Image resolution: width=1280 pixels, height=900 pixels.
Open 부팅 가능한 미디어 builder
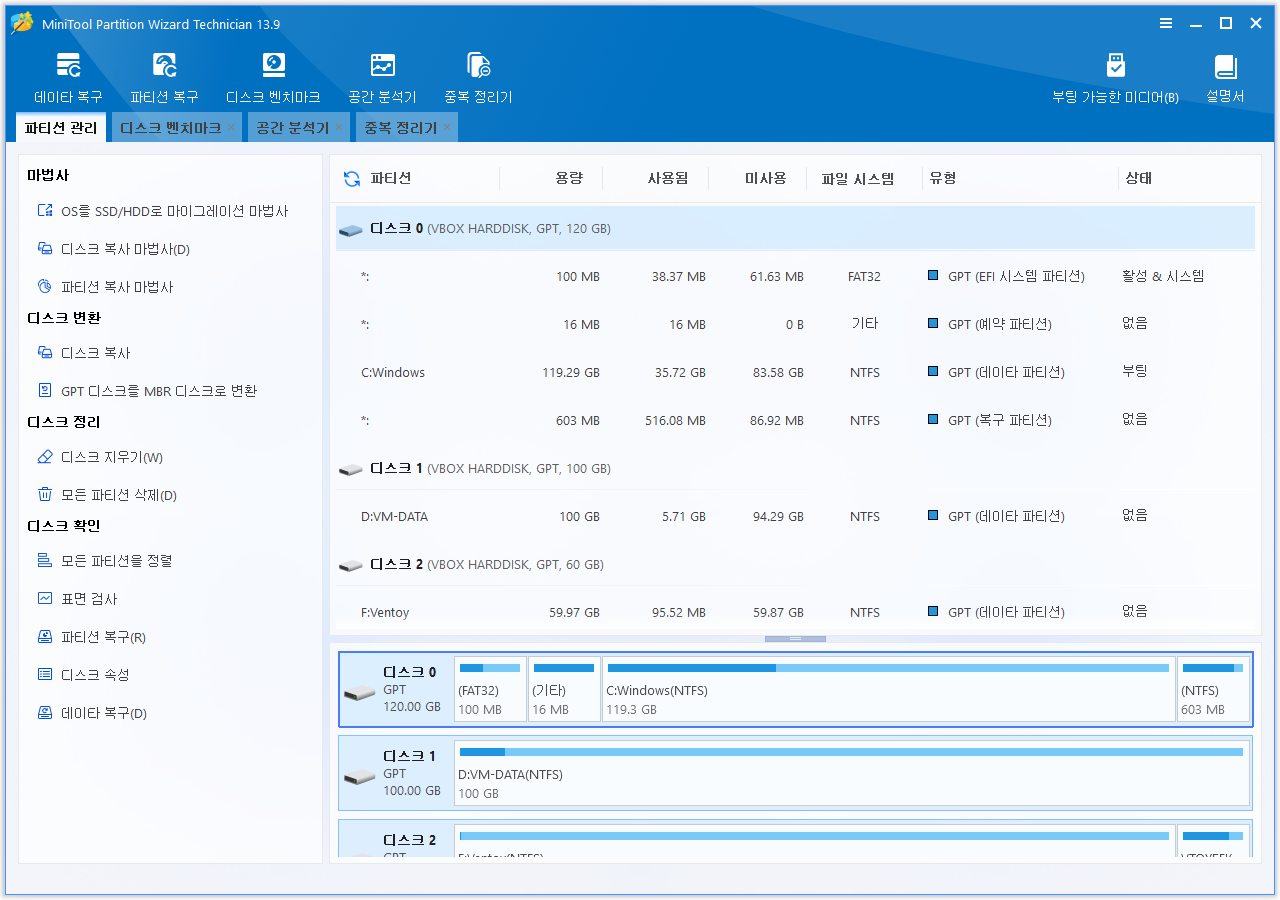[x=1115, y=78]
